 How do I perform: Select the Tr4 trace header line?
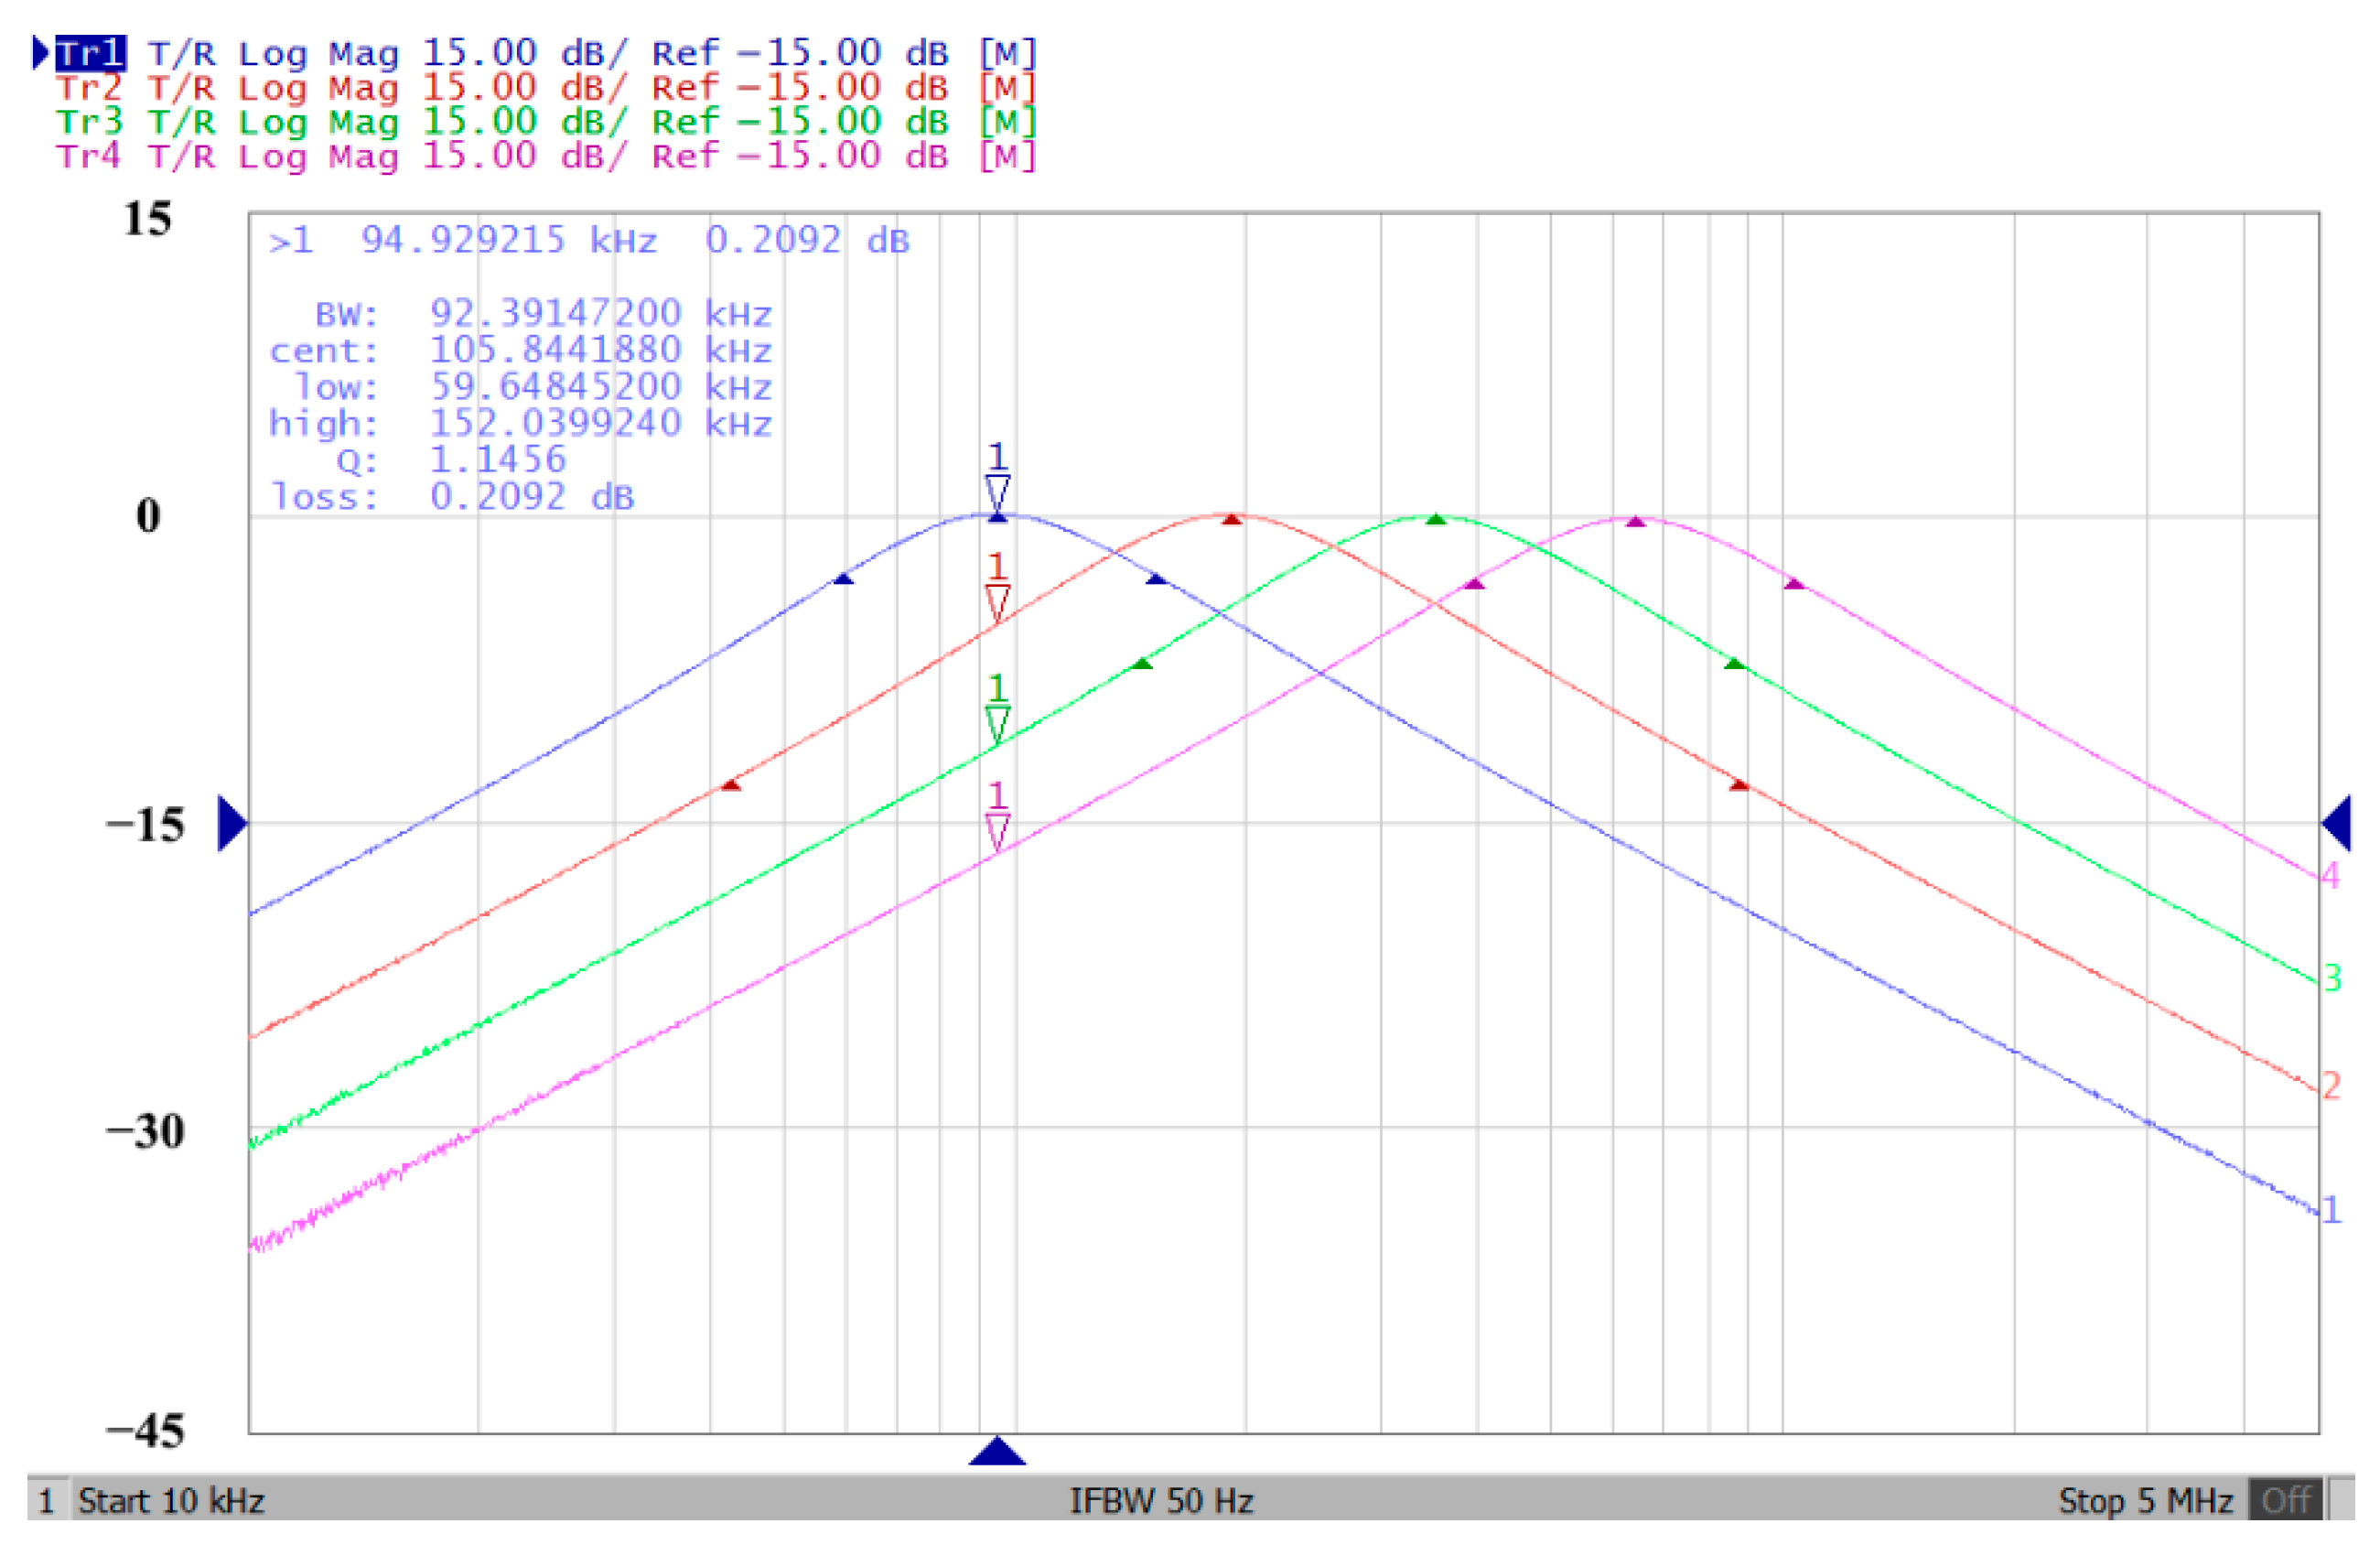pyautogui.click(x=545, y=156)
